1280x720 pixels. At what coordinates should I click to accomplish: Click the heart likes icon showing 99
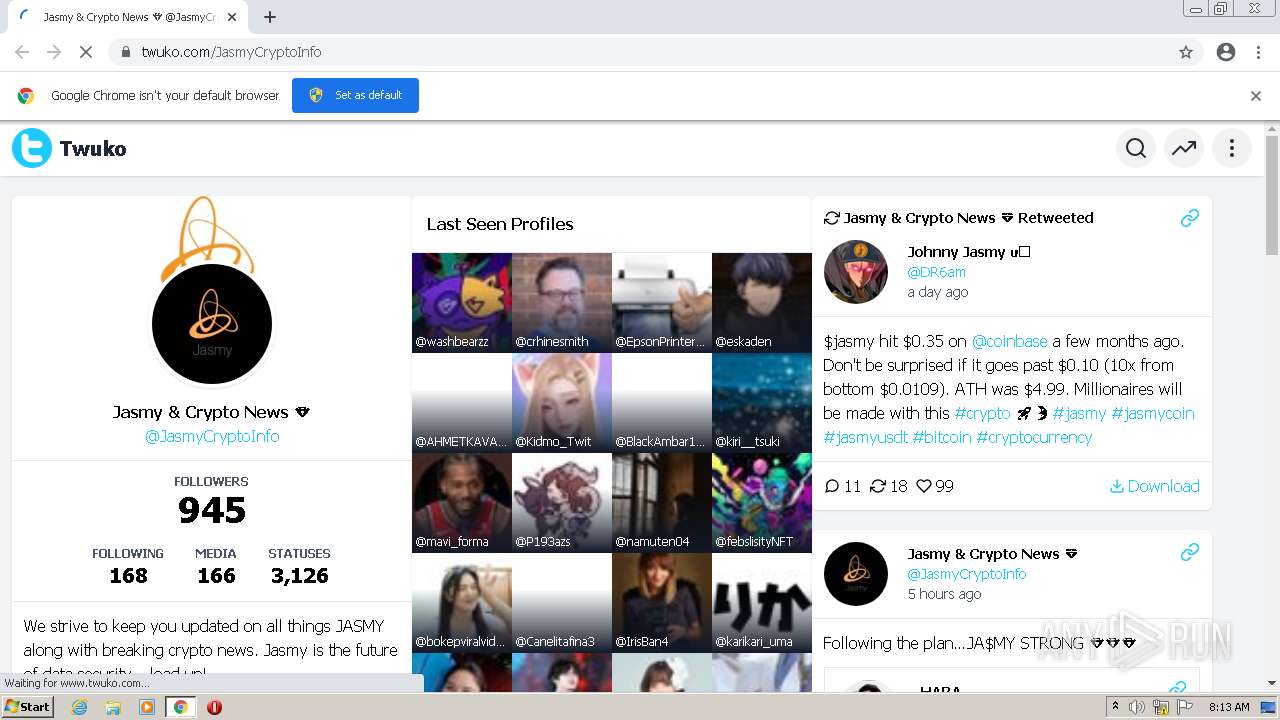(x=924, y=486)
